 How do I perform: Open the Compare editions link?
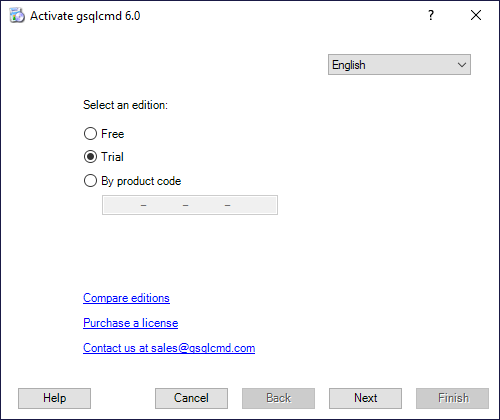tap(126, 298)
